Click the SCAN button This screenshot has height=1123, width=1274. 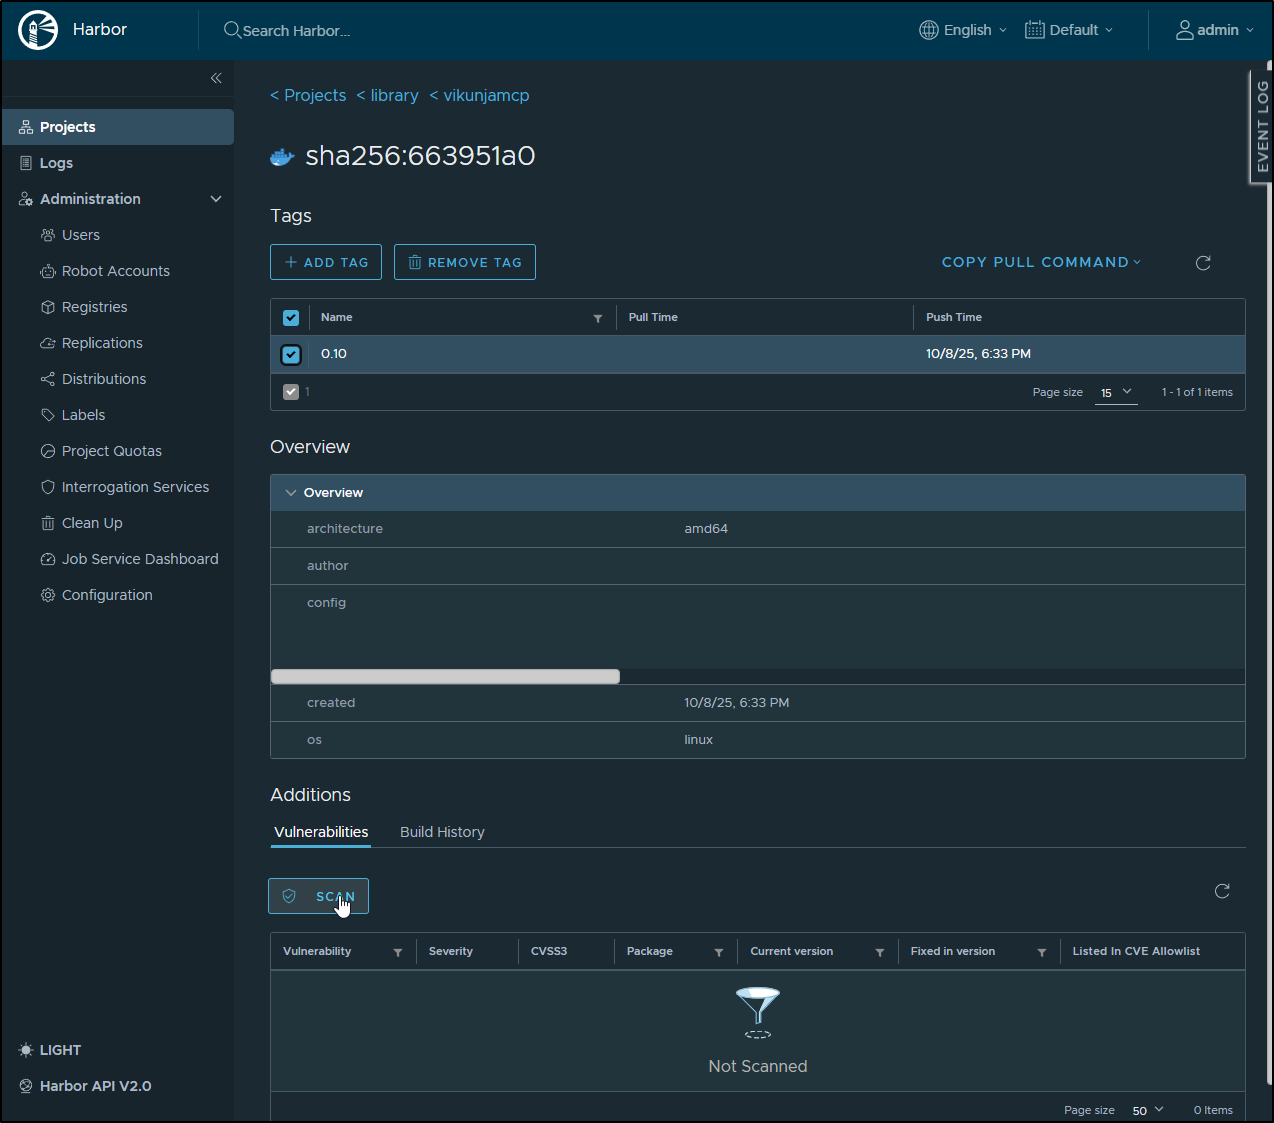pos(319,896)
